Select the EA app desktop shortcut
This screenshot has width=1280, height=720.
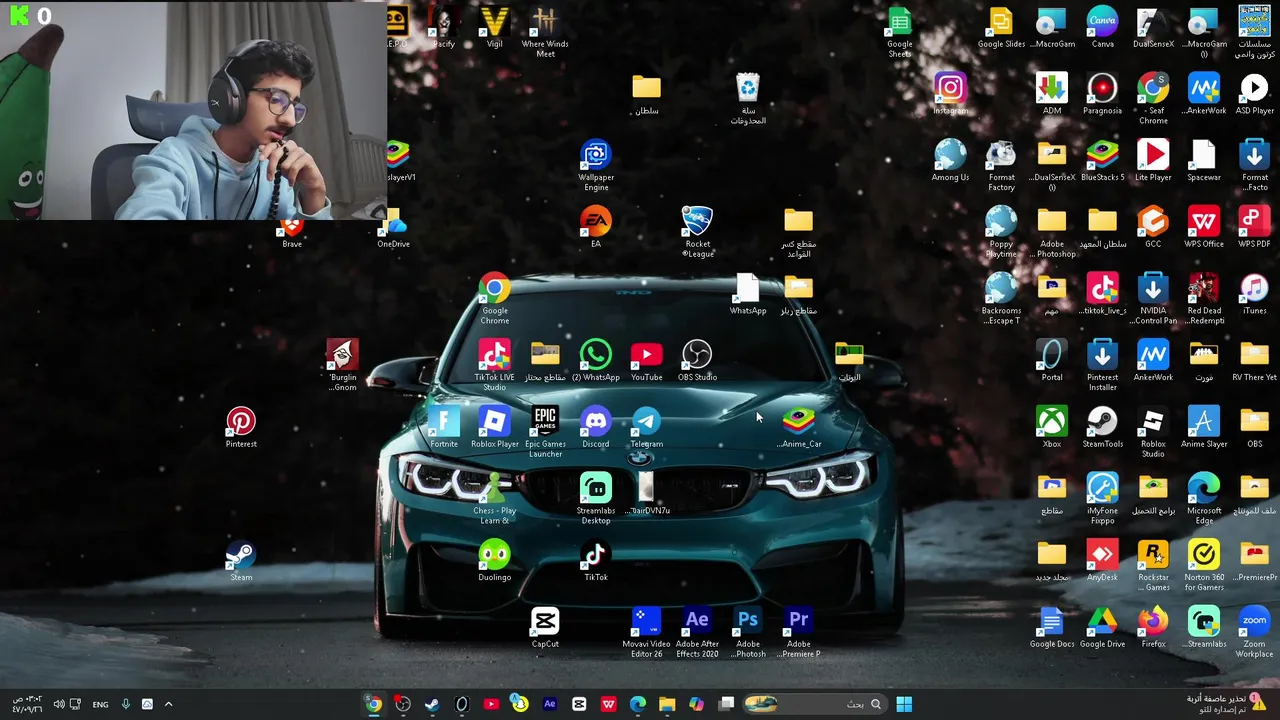coord(595,228)
